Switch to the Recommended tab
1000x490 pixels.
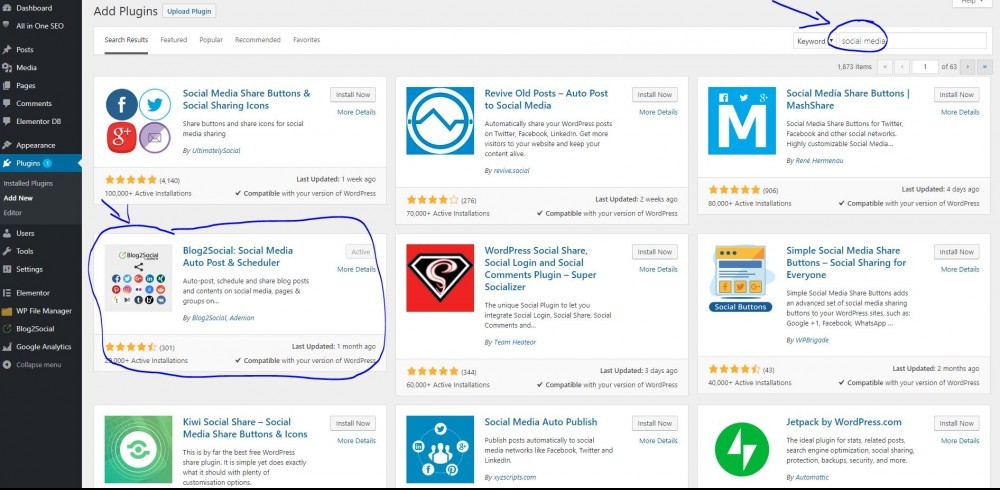click(258, 40)
